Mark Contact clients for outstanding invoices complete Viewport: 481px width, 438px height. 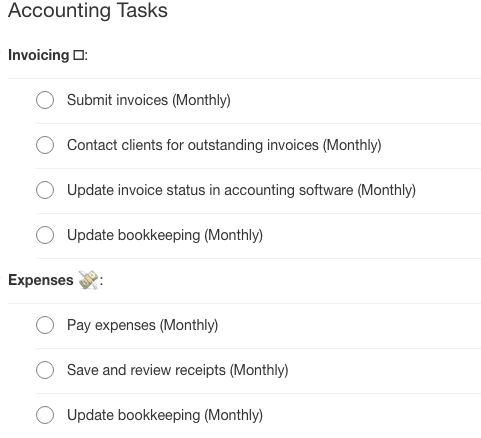pyautogui.click(x=45, y=145)
